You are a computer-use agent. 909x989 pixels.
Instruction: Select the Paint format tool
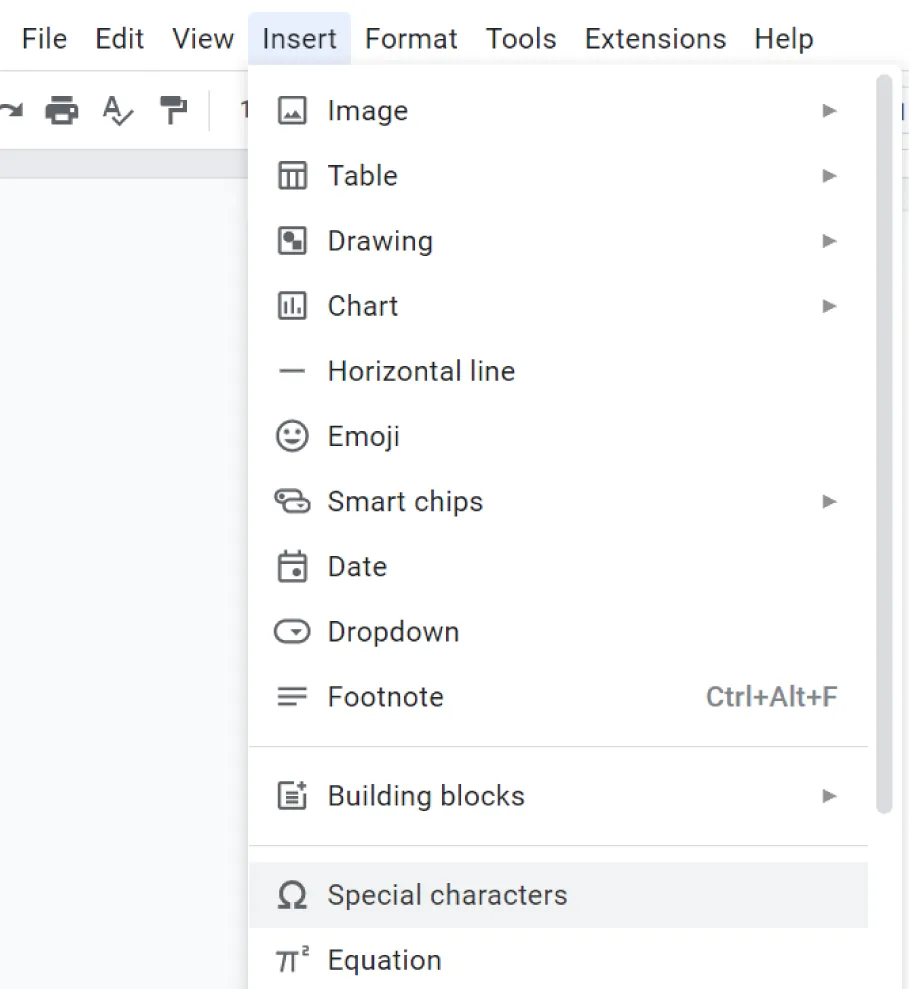pyautogui.click(x=173, y=111)
